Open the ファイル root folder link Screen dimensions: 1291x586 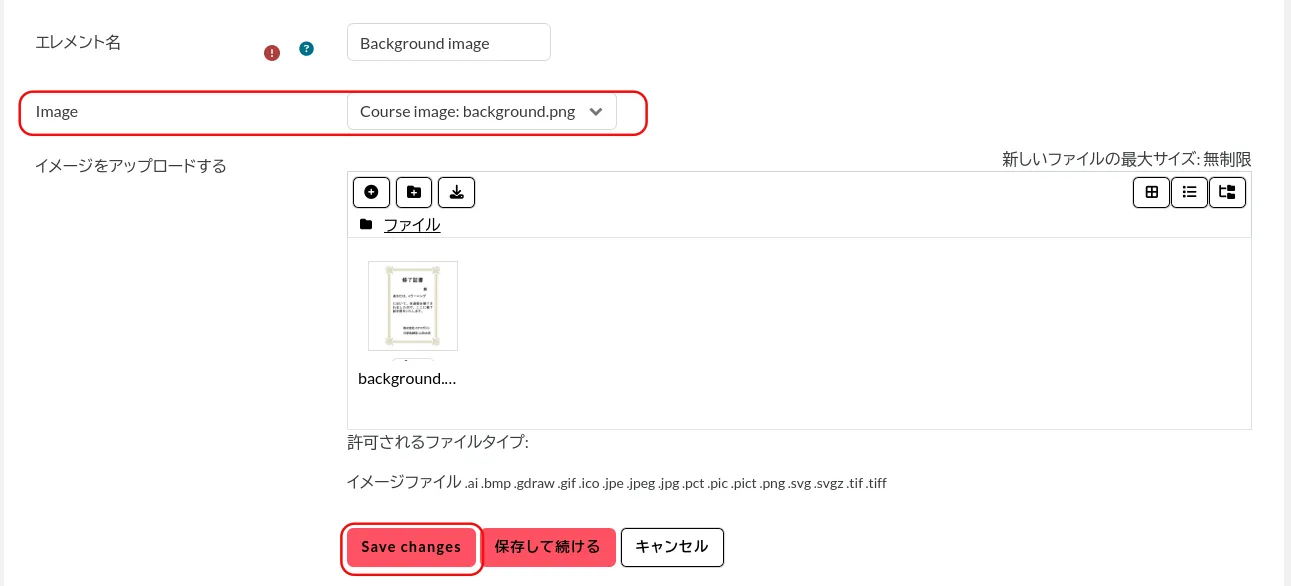[x=412, y=225]
